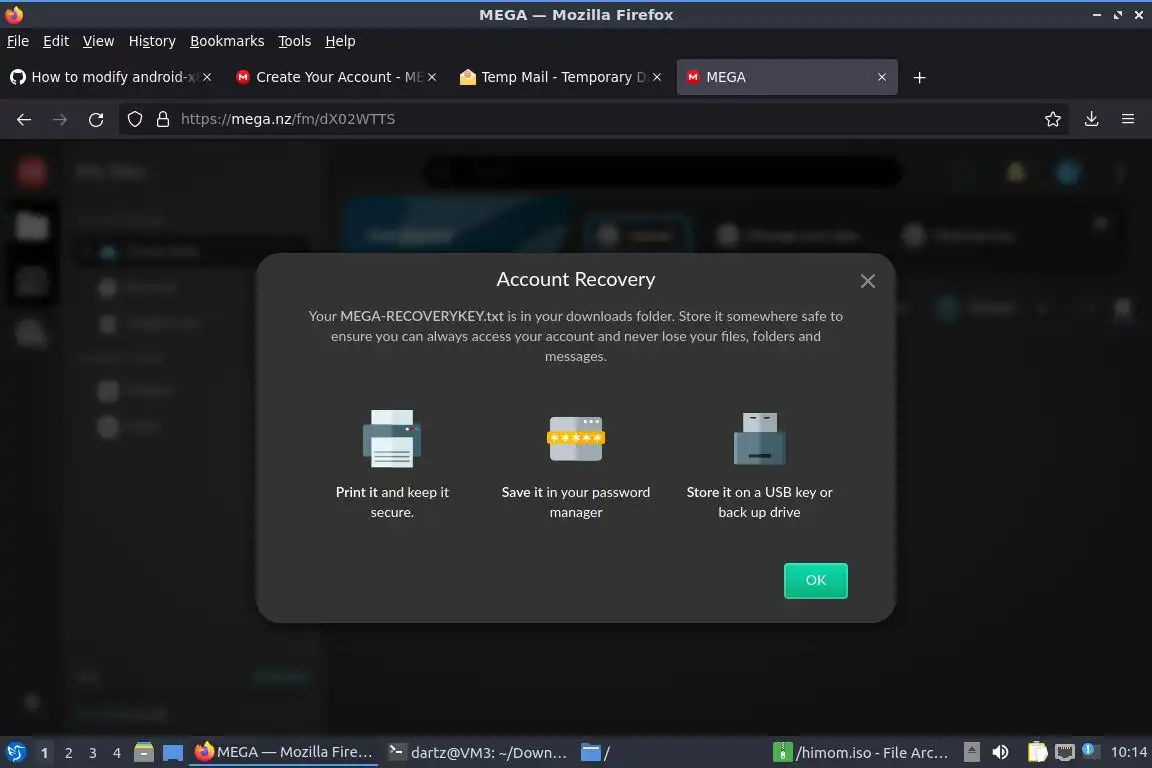Open the View menu

click(x=98, y=41)
